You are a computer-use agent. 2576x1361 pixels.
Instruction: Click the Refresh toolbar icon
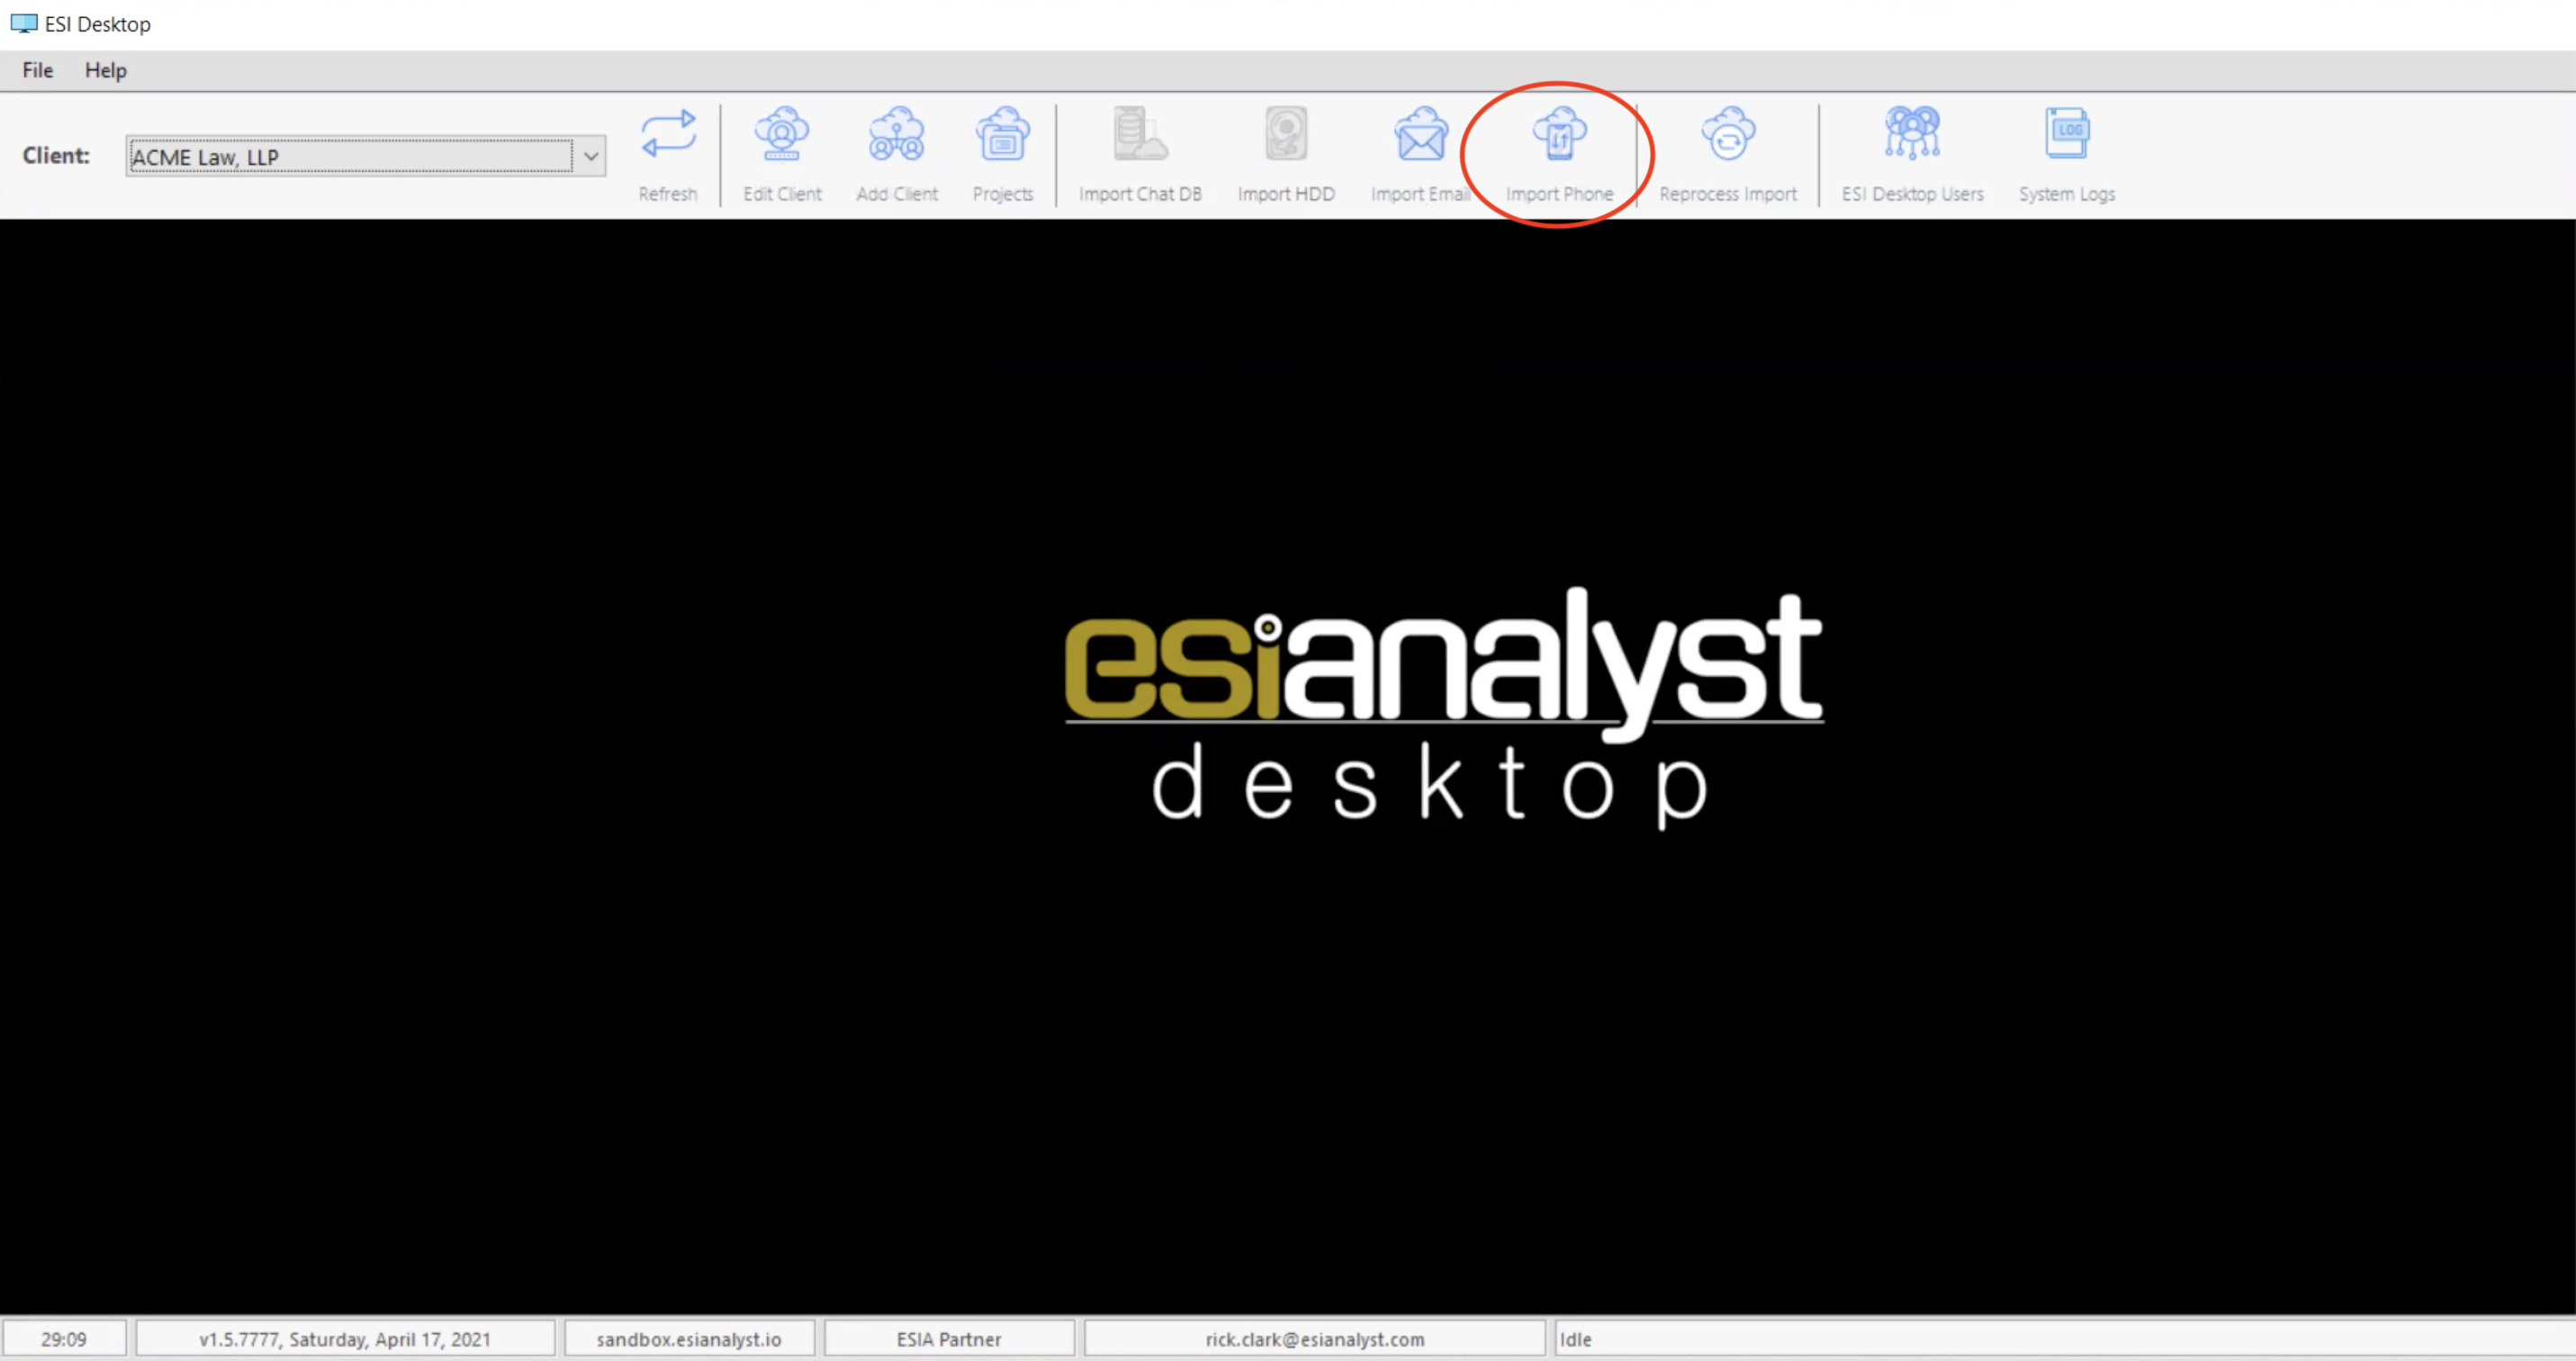pyautogui.click(x=668, y=154)
